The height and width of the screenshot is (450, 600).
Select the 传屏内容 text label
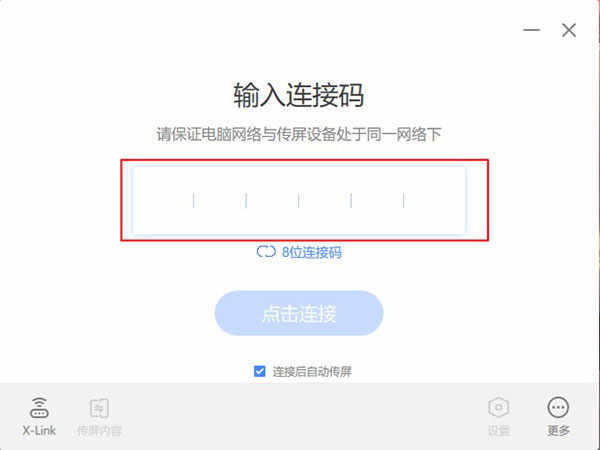(99, 431)
